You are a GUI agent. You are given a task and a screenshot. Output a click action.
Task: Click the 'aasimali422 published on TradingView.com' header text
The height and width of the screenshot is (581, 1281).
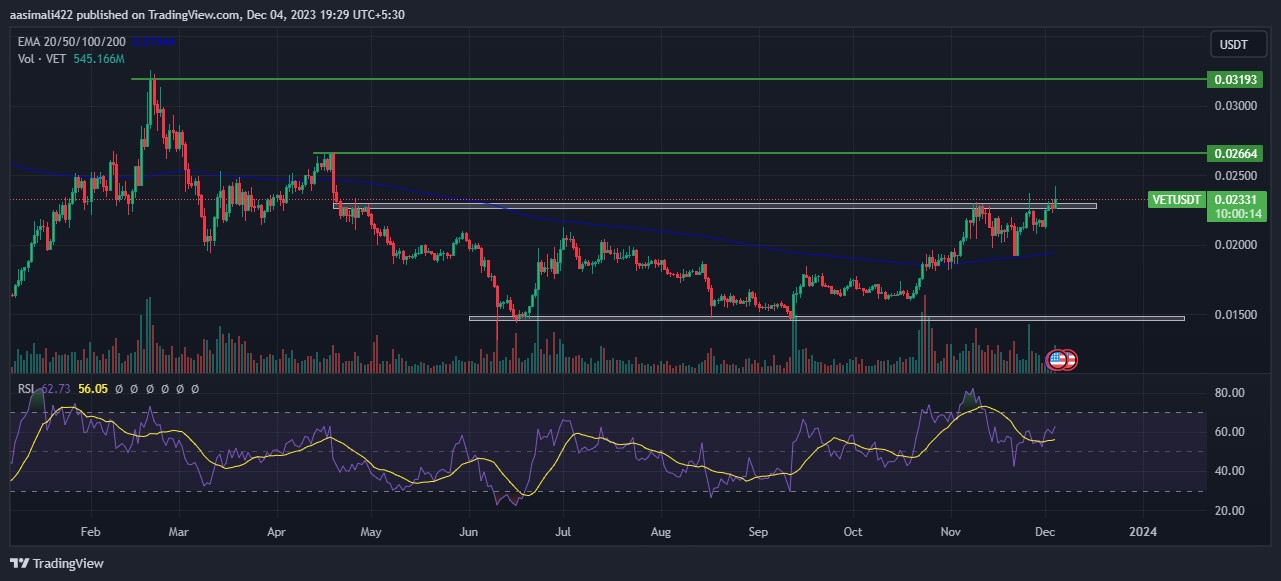(123, 13)
